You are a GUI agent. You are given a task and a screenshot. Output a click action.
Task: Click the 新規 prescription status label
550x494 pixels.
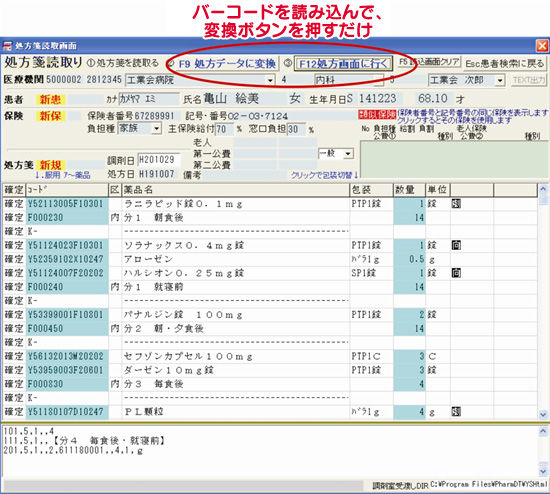(x=51, y=165)
